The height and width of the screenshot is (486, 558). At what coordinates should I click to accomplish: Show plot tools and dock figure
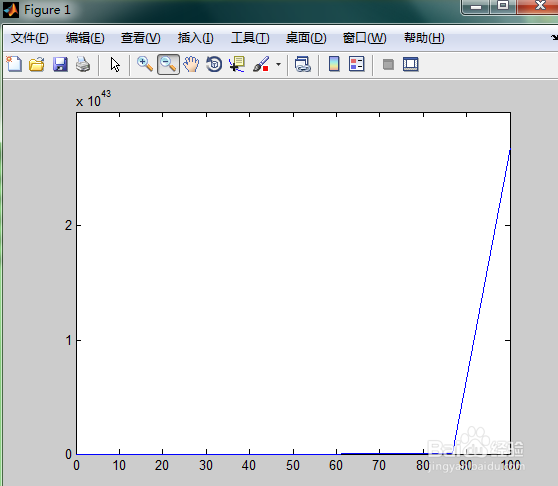[x=411, y=64]
